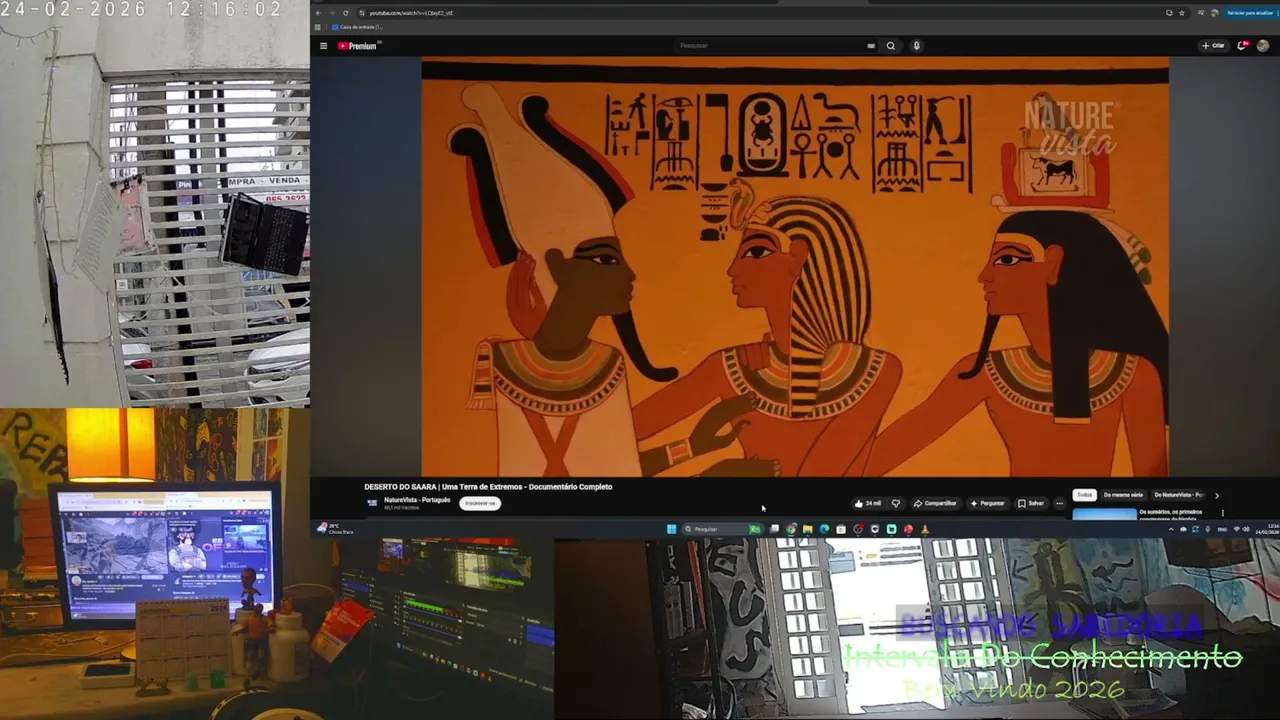Save the video with Salvar
1280x720 pixels.
[x=1031, y=503]
